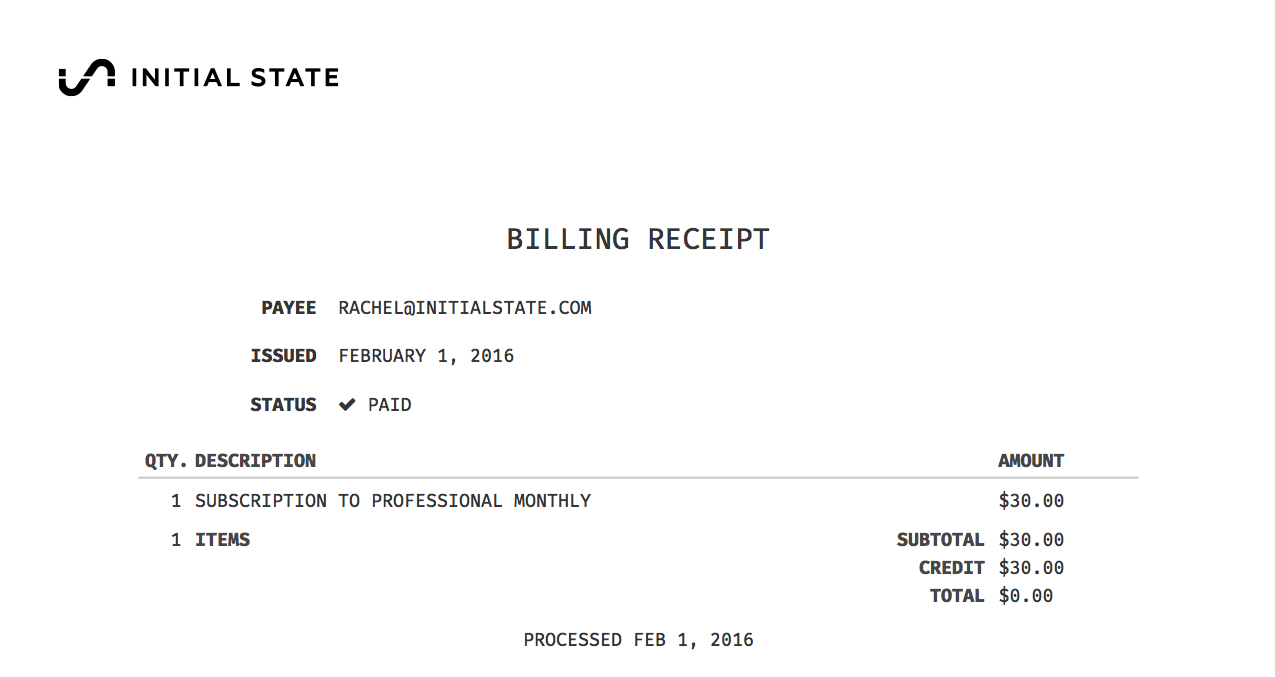The height and width of the screenshot is (677, 1275).
Task: Click the INITIAL STATE brand name text
Action: pos(235,77)
